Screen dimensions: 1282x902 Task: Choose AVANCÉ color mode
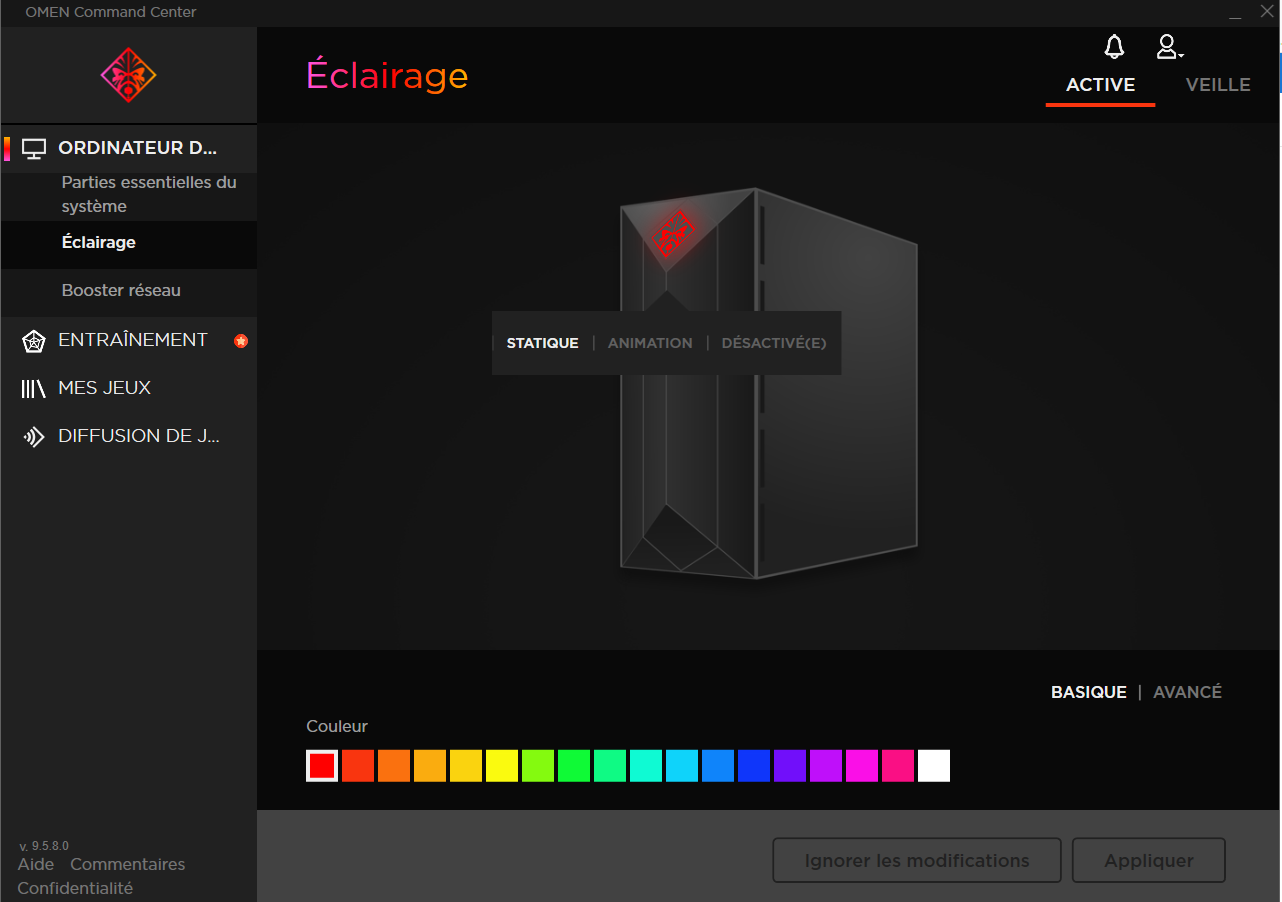pos(1187,692)
